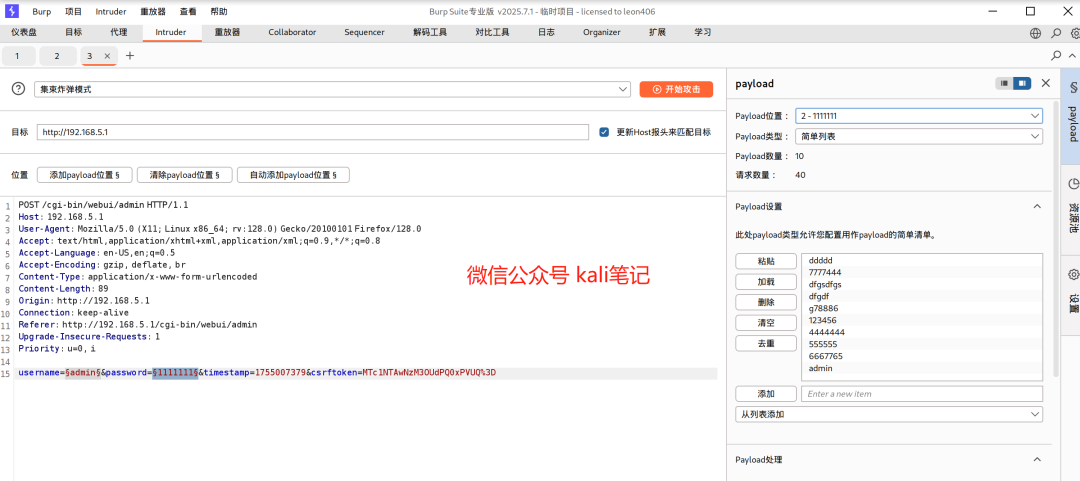Switch to the 重放器 tab
This screenshot has height=481, width=1080.
point(227,32)
